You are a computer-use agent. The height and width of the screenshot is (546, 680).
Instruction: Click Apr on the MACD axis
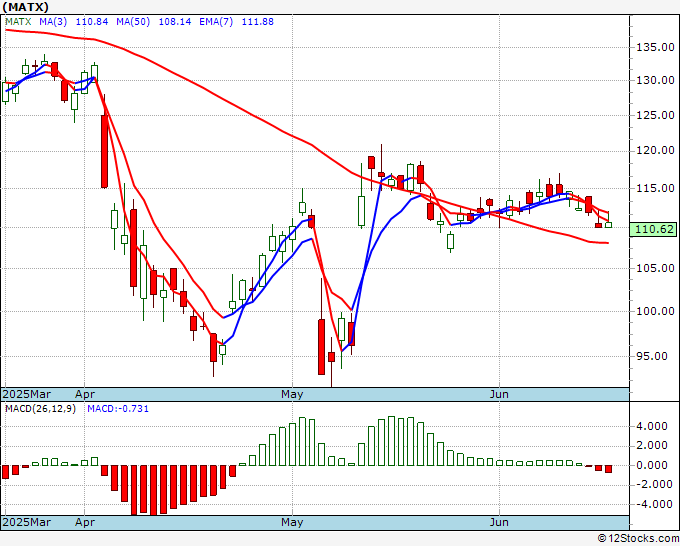click(x=85, y=523)
